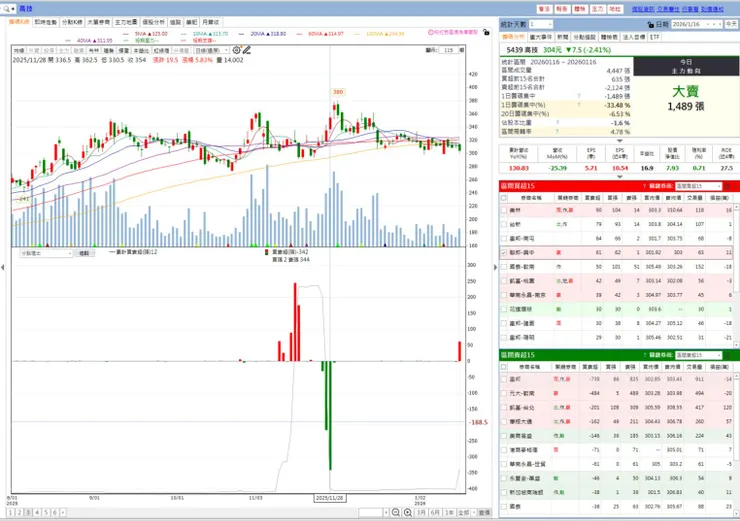Toggle the 本益比 button on the chart toolbar
Screen dimensions: 740x521
click(141, 50)
